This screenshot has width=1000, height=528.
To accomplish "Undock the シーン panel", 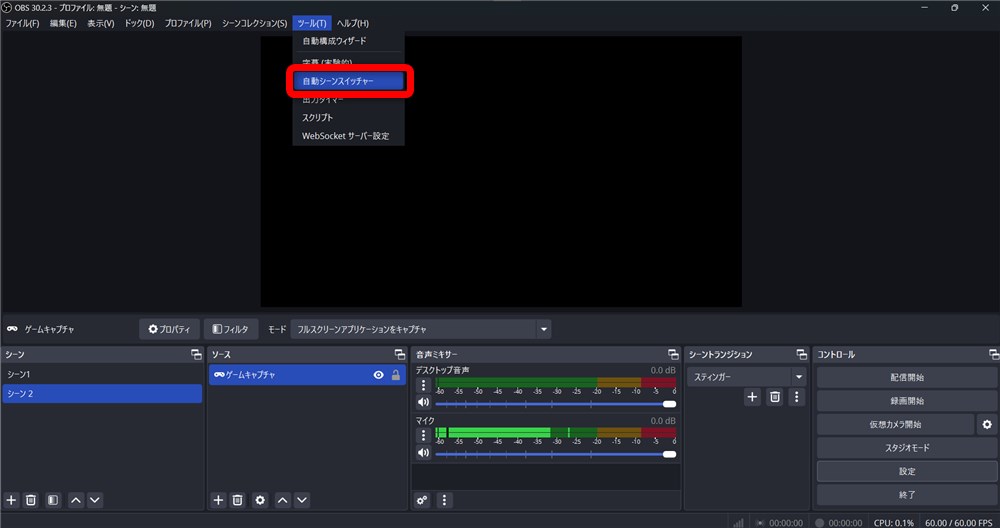I will (196, 355).
